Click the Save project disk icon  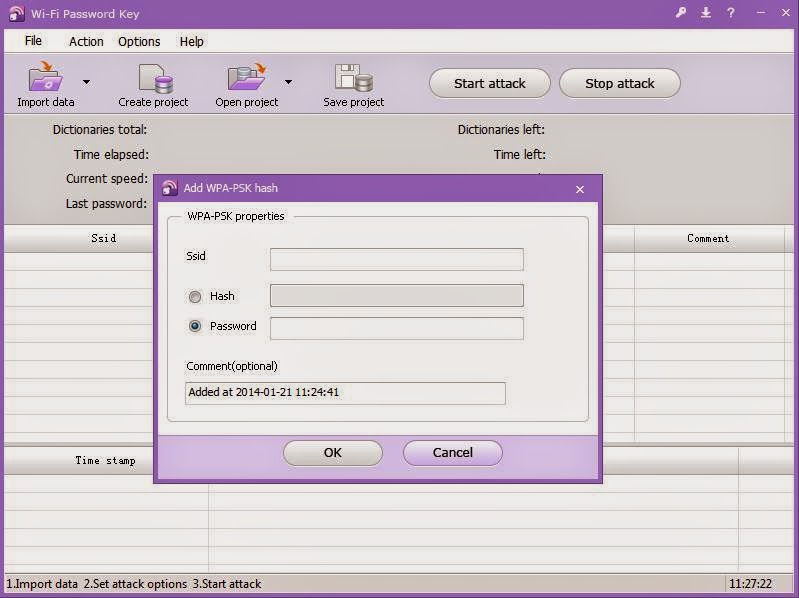353,78
